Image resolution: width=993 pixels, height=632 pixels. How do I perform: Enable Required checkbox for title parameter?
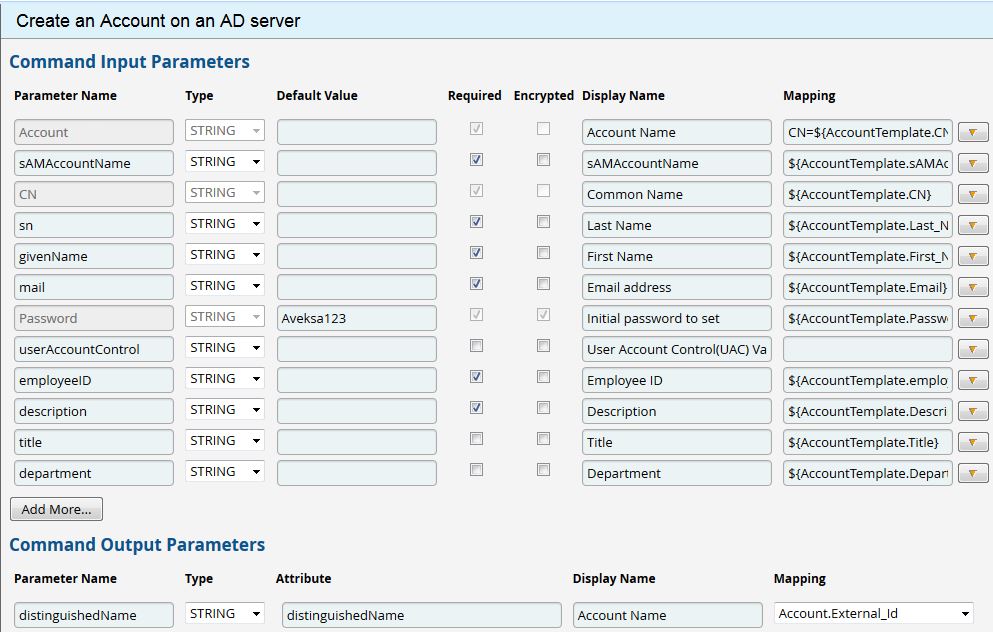[476, 439]
